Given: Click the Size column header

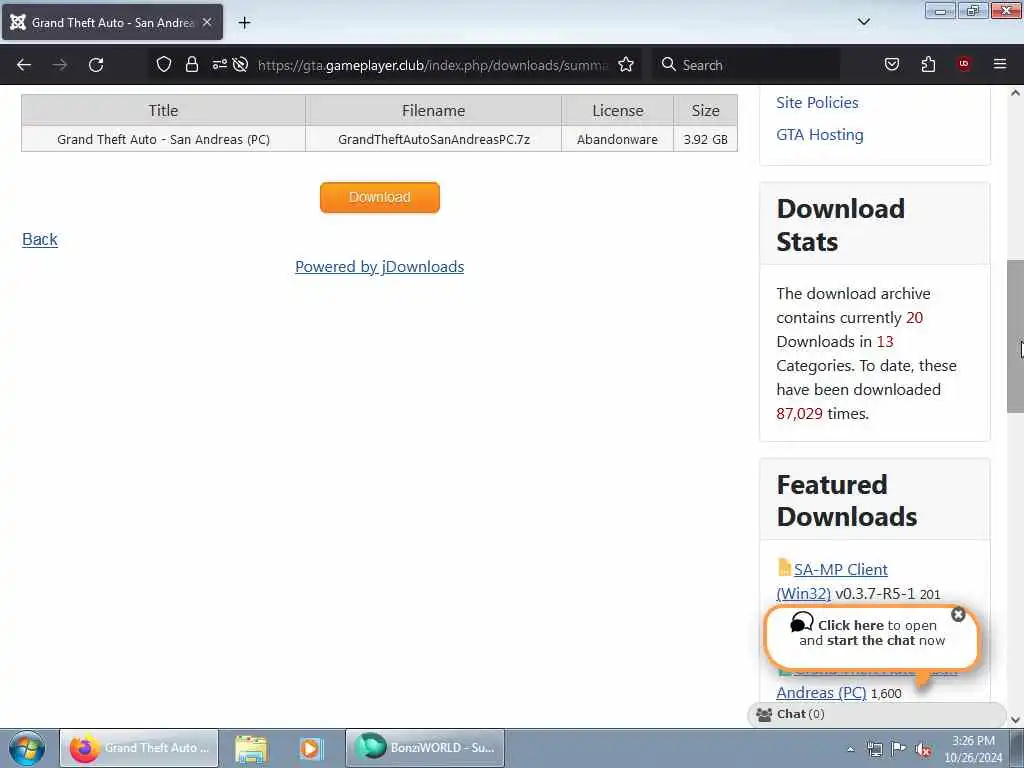Looking at the screenshot, I should point(705,110).
